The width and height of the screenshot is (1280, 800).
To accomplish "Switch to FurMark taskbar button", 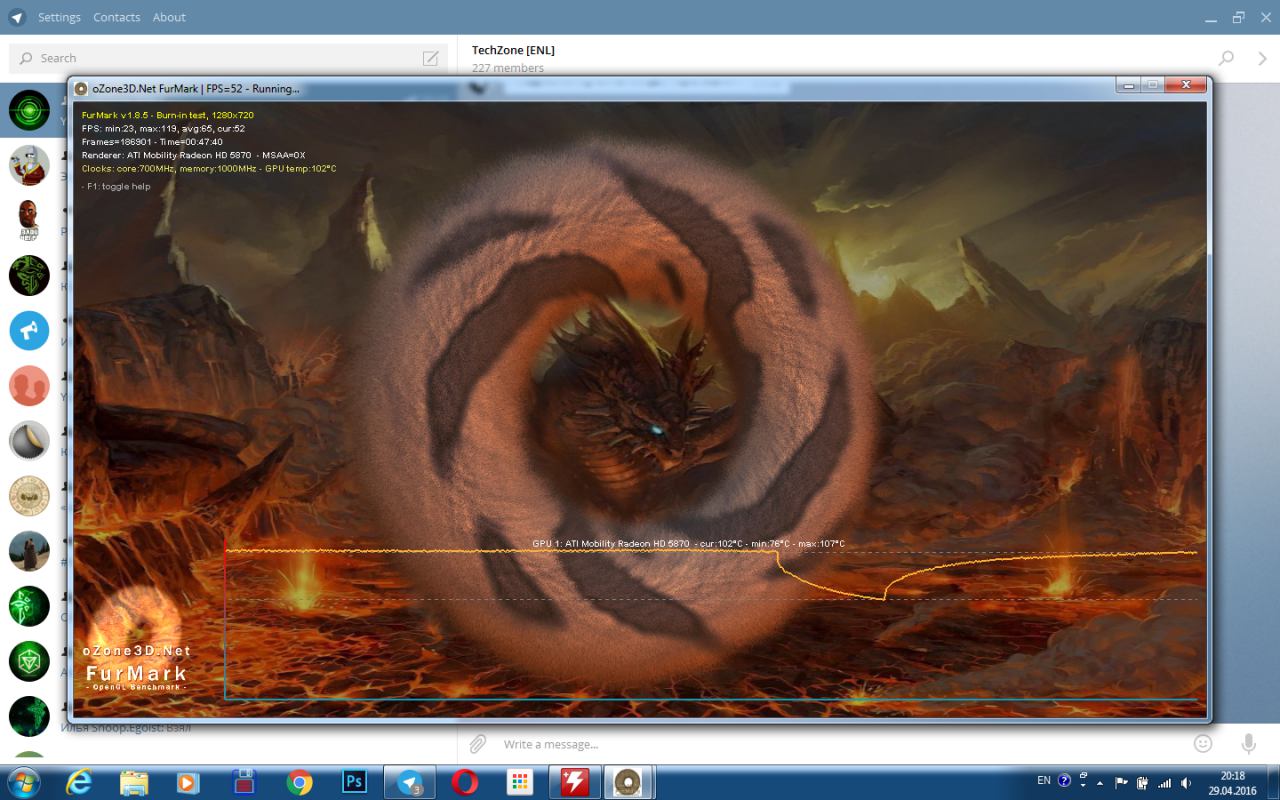I will point(628,782).
